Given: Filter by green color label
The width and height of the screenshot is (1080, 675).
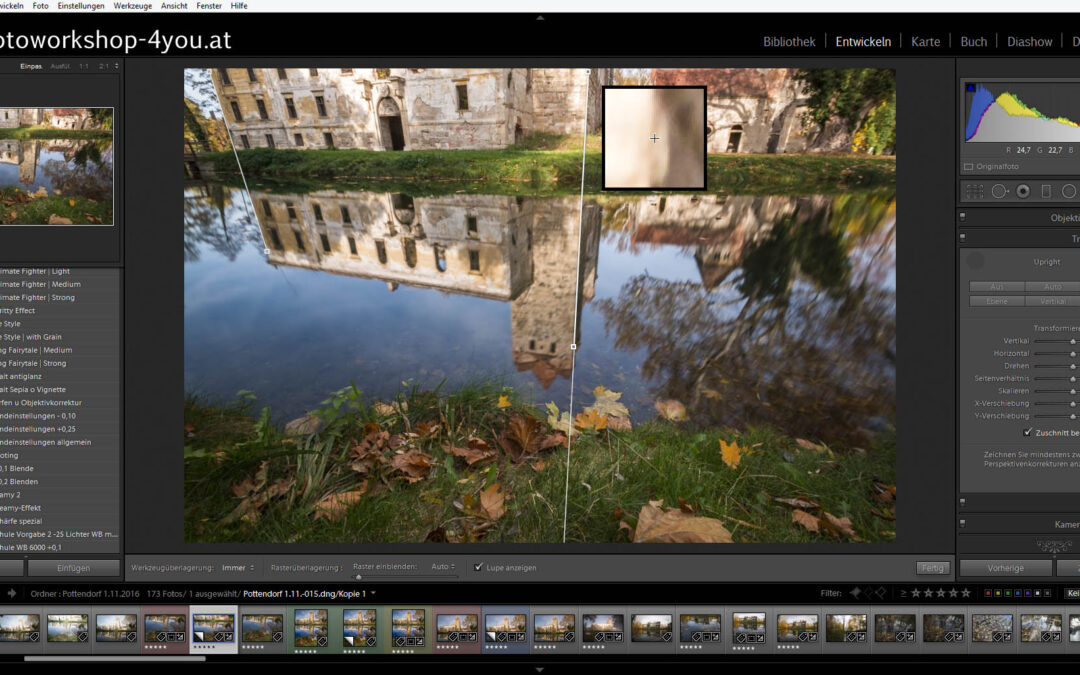Looking at the screenshot, I should tap(1008, 593).
